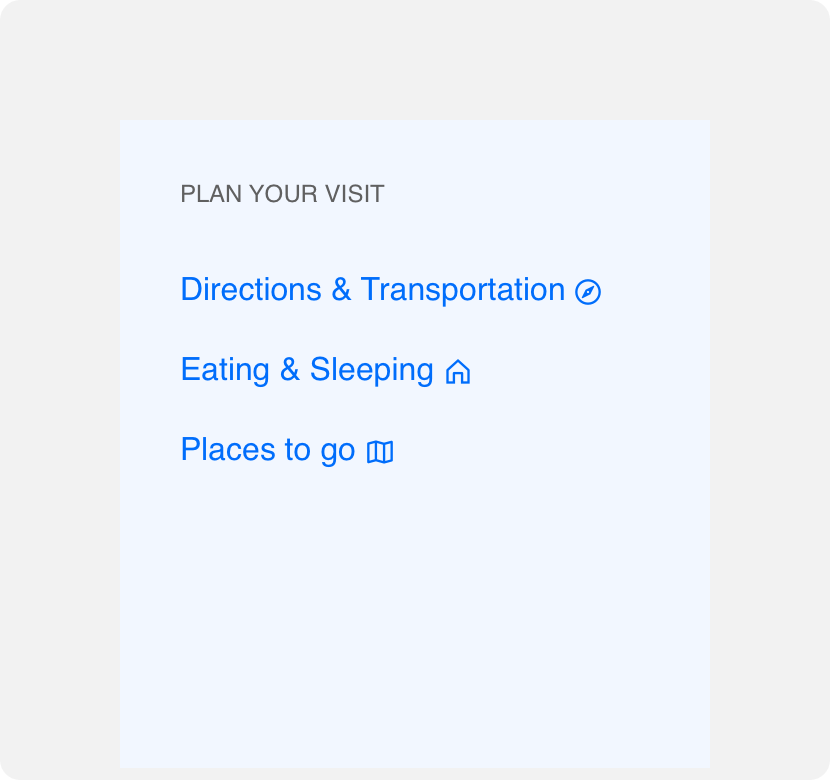Click the word Sleeping in the second link
Image resolution: width=830 pixels, height=780 pixels.
pos(372,371)
